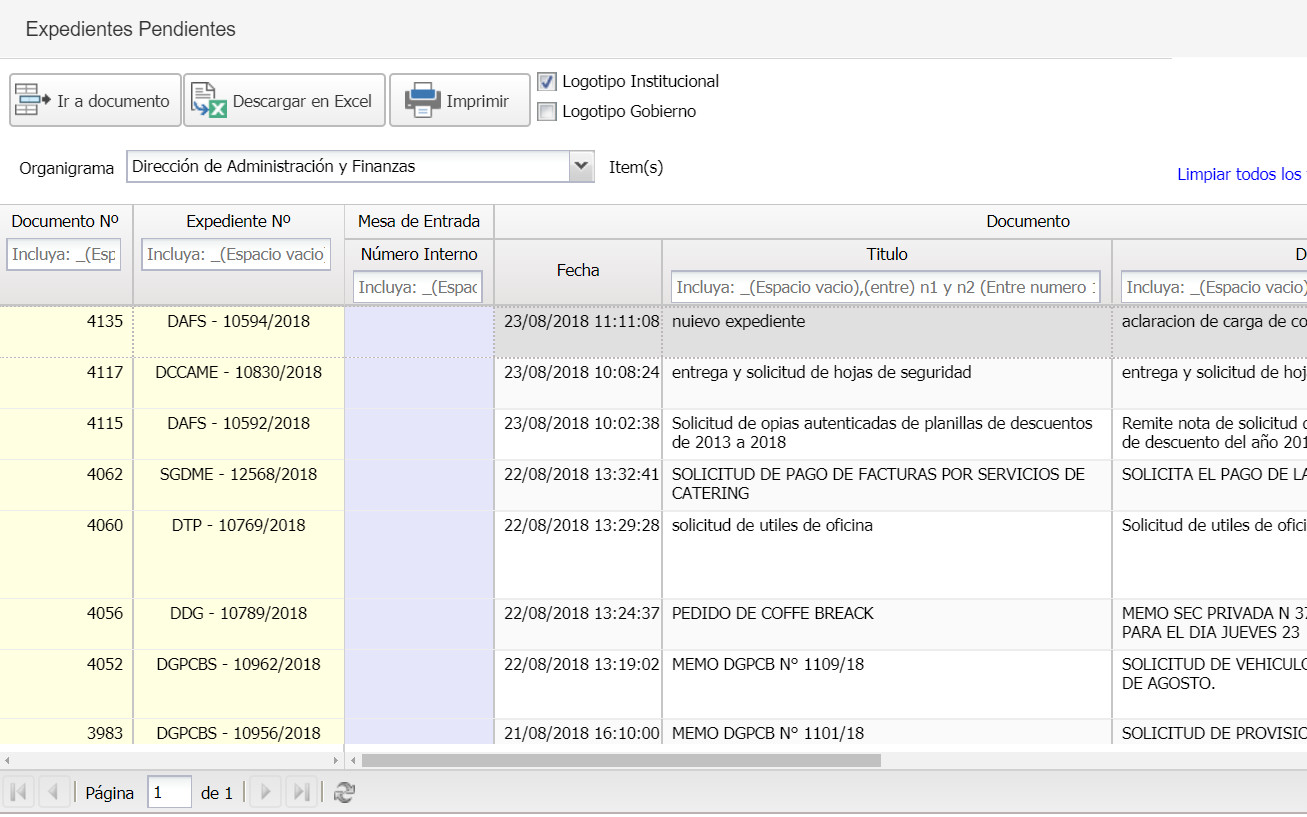Uncheck Logotipo Institucional checkbox
The height and width of the screenshot is (817, 1307).
pyautogui.click(x=547, y=82)
